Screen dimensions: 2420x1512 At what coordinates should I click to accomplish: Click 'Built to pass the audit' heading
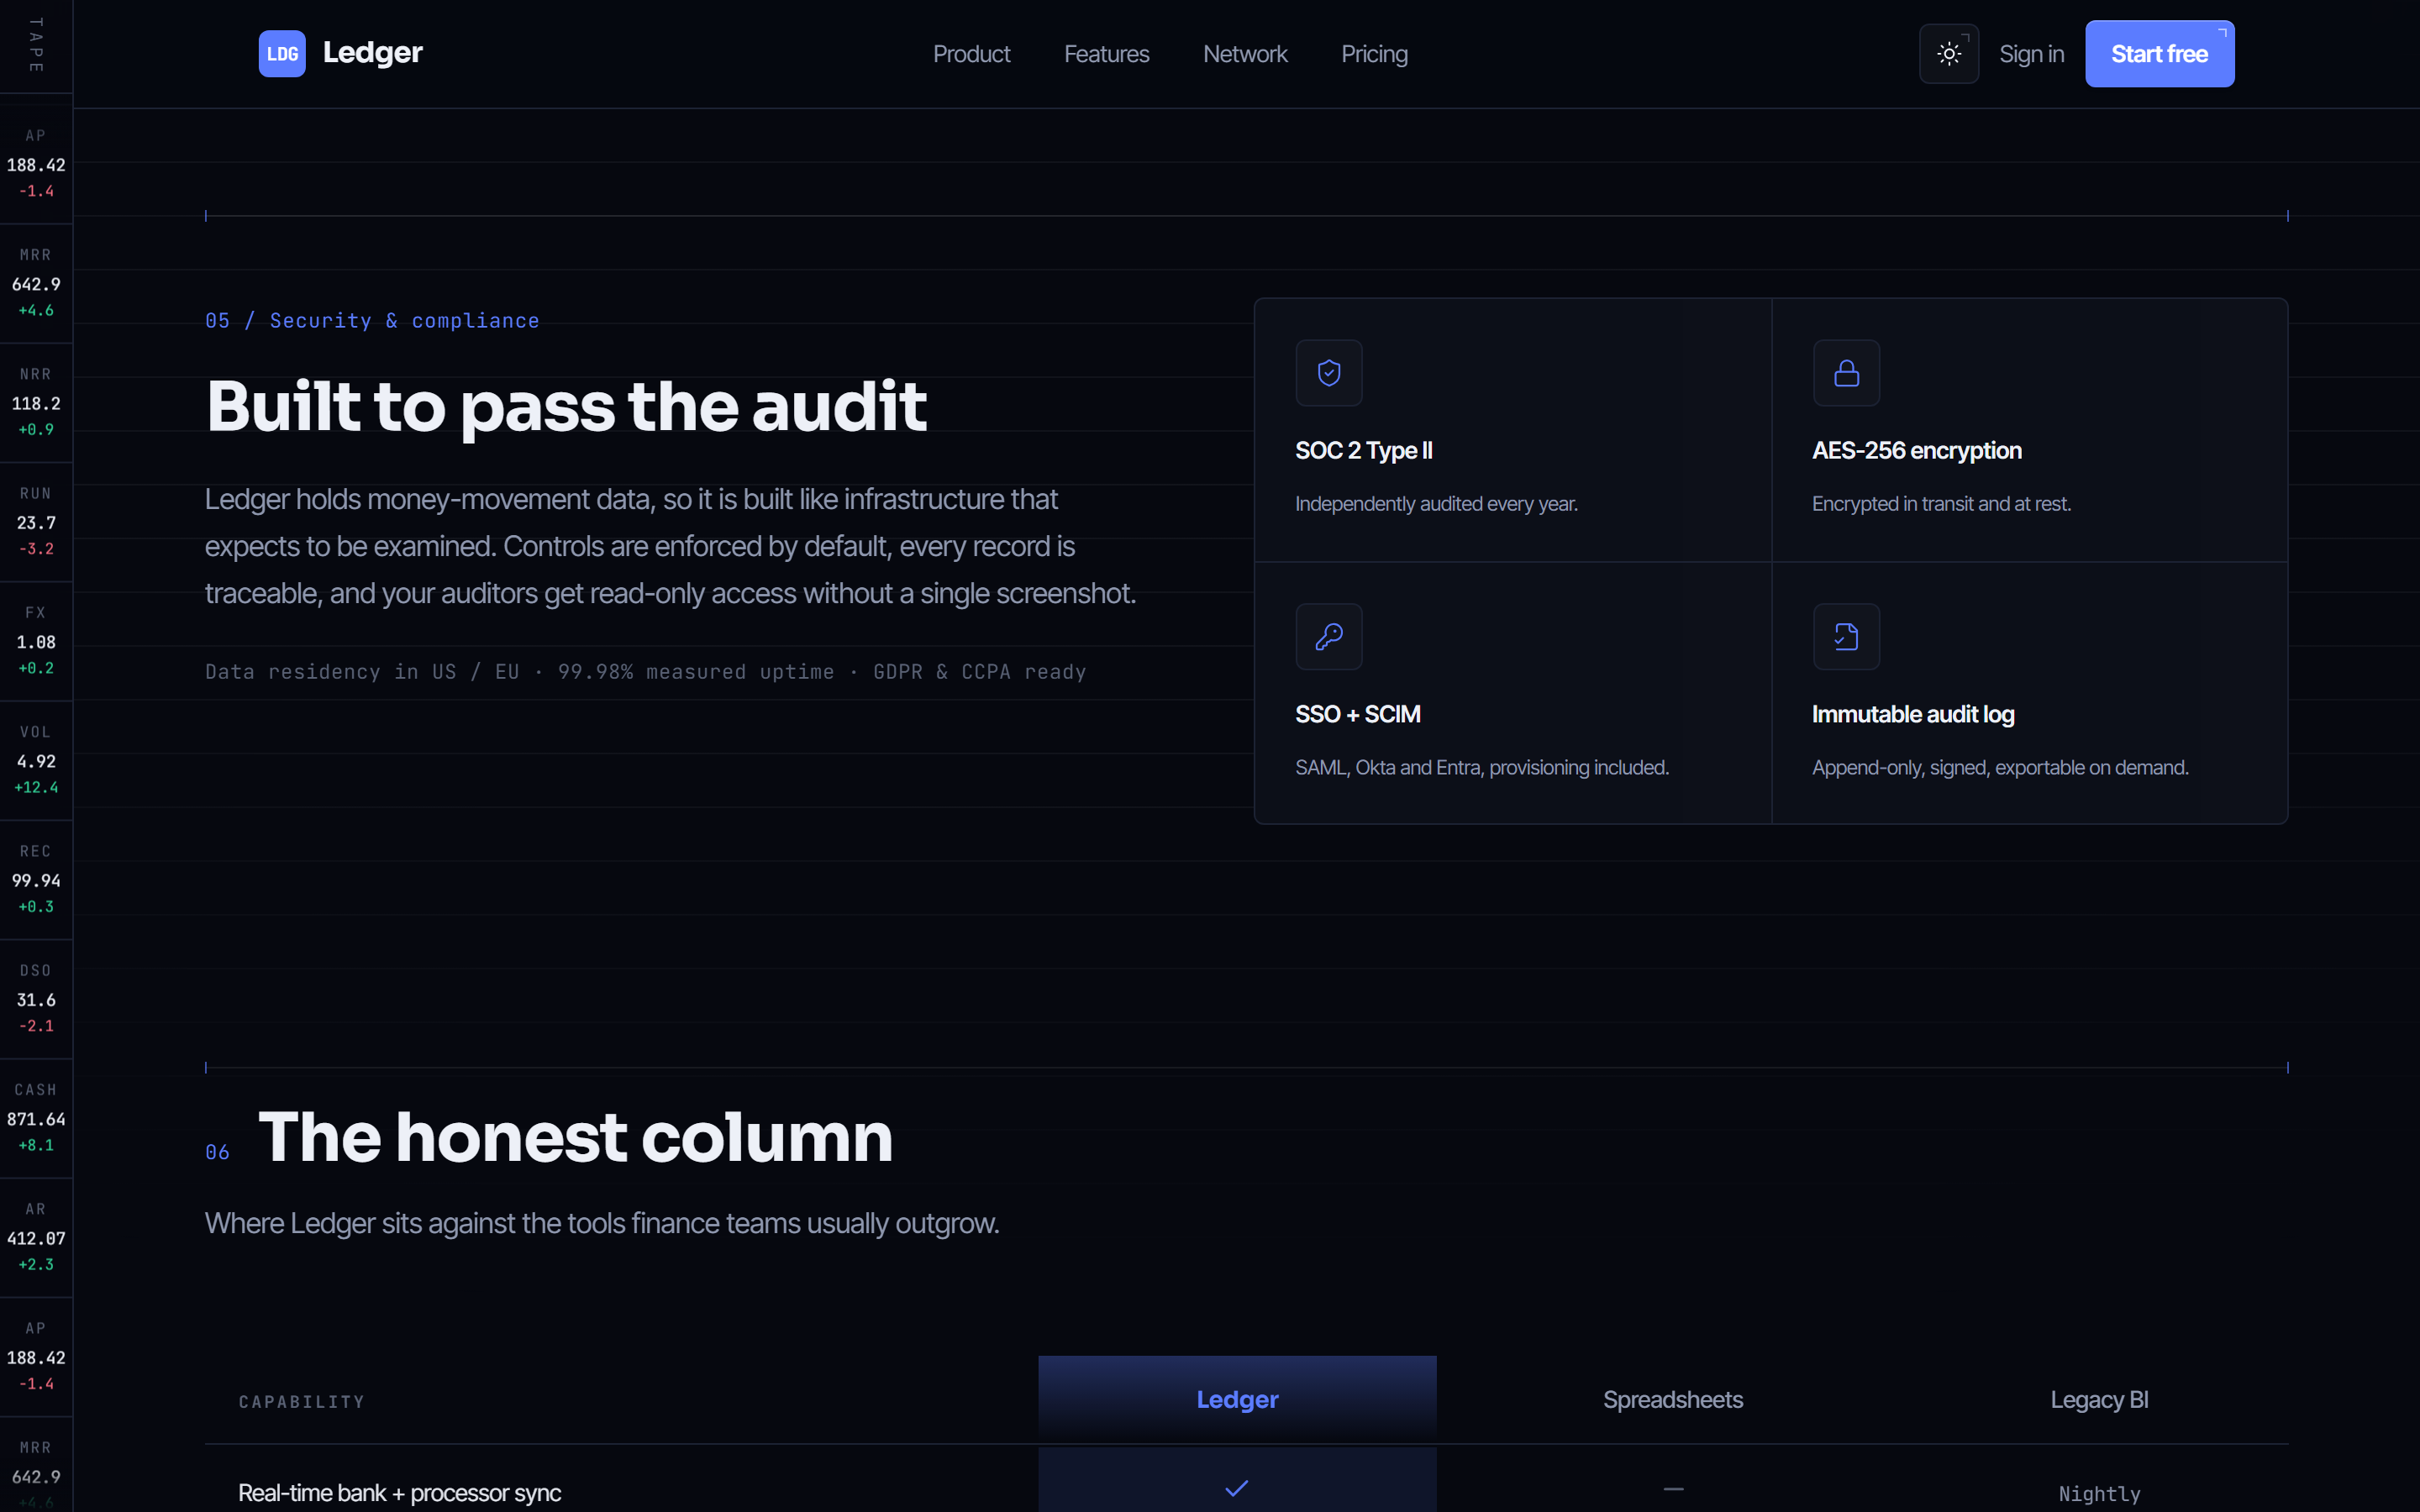(566, 407)
